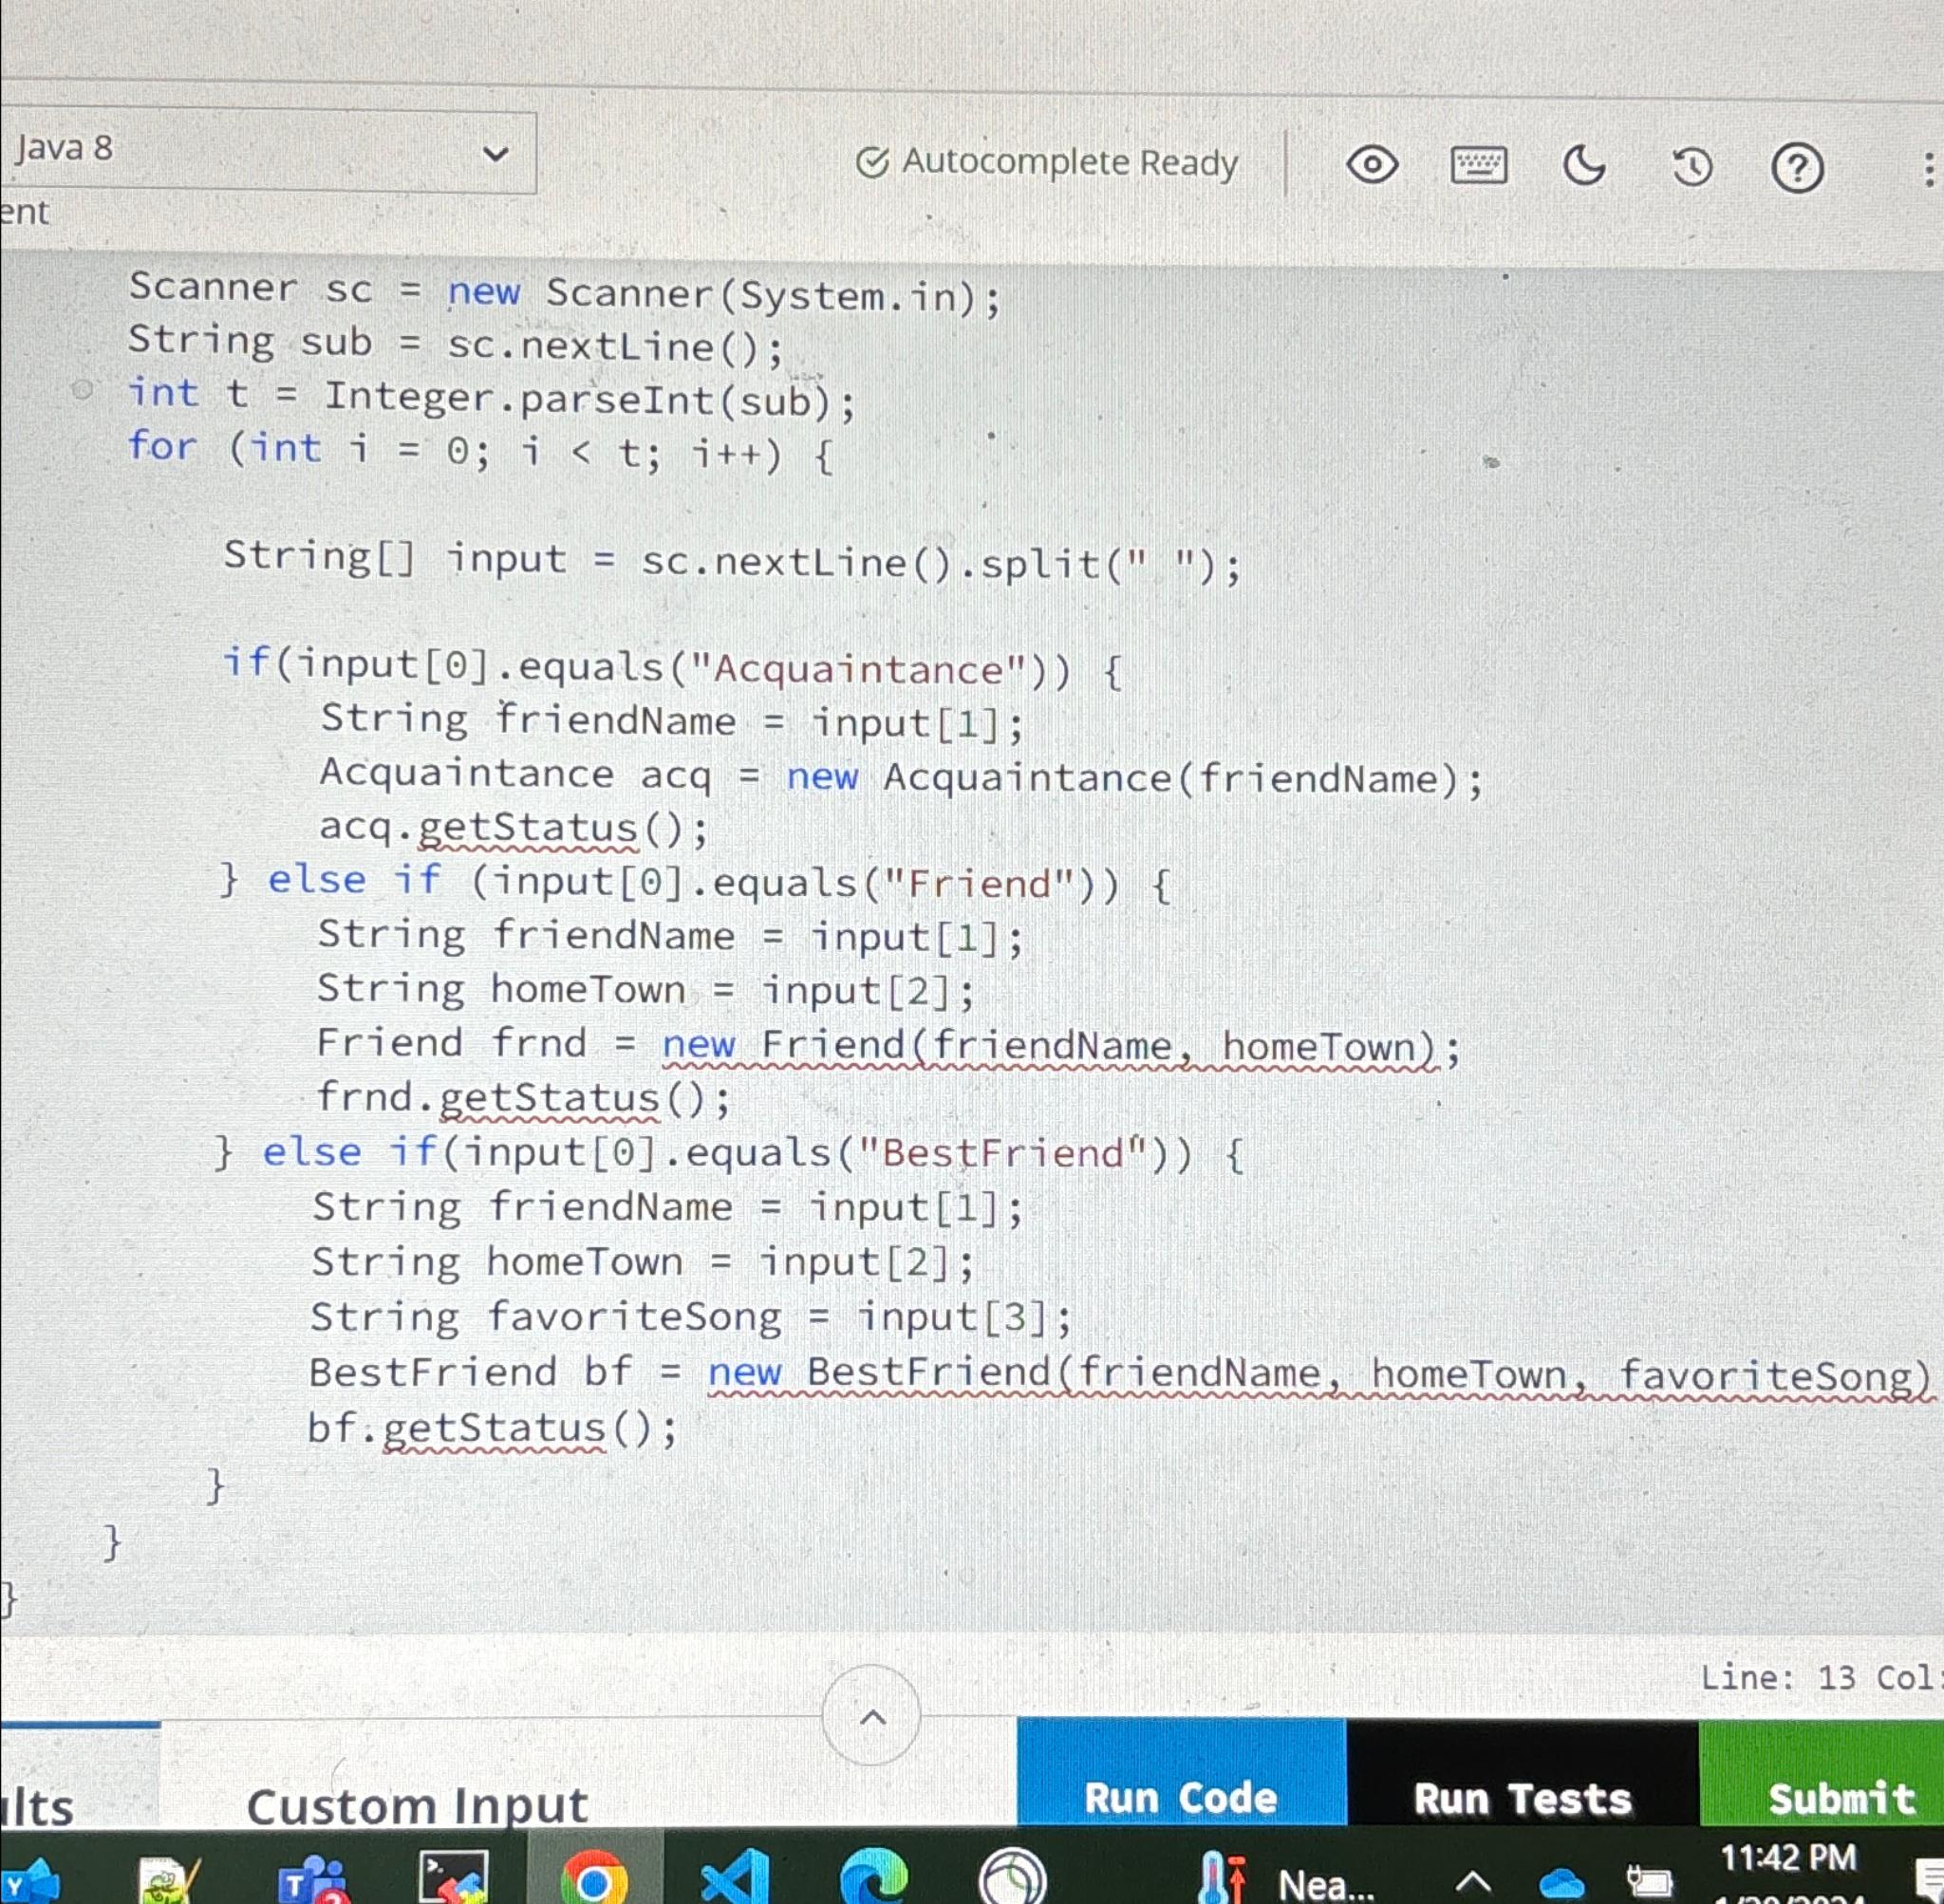This screenshot has height=1904, width=1944.
Task: Click the 'String sub = sc.nextLine();' line
Action: pyautogui.click(x=456, y=343)
